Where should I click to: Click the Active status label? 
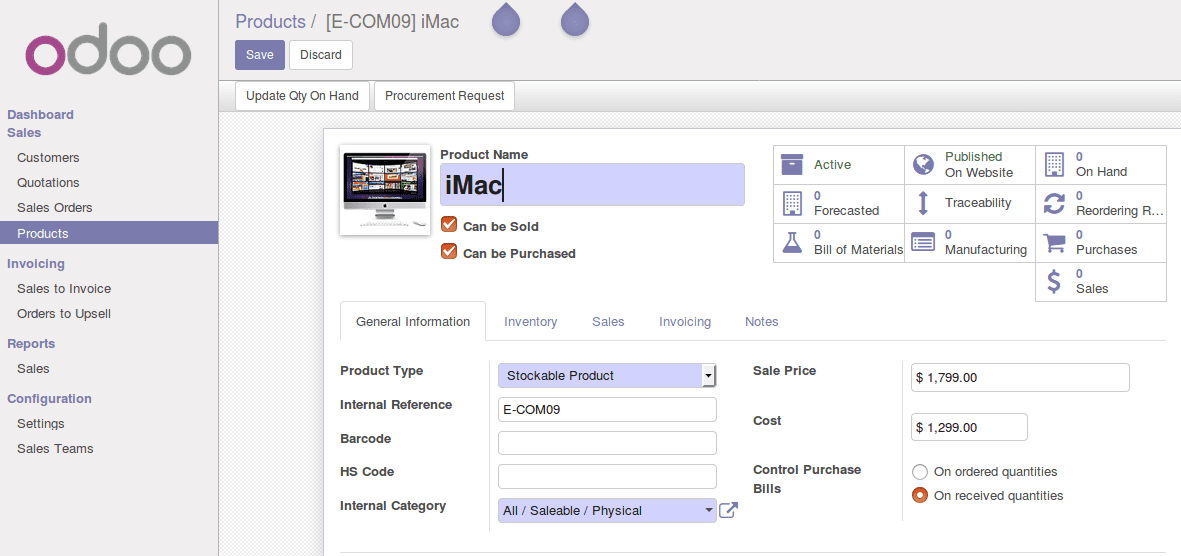point(832,164)
